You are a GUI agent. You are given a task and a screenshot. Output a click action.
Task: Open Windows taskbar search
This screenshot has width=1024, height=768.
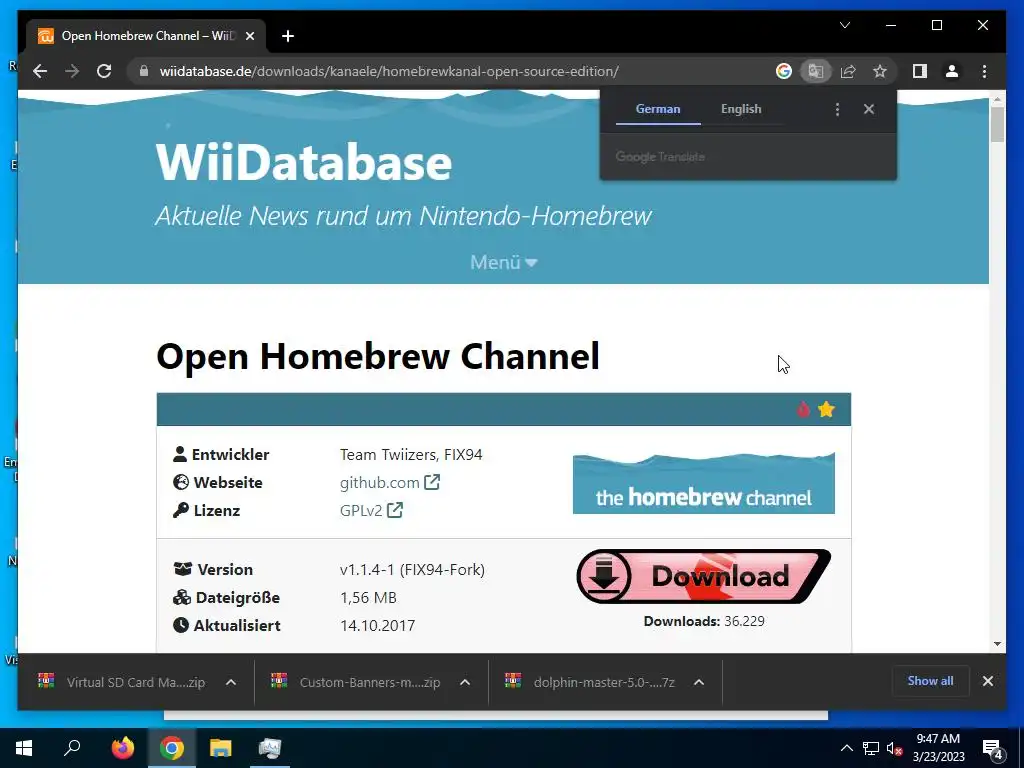(72, 748)
